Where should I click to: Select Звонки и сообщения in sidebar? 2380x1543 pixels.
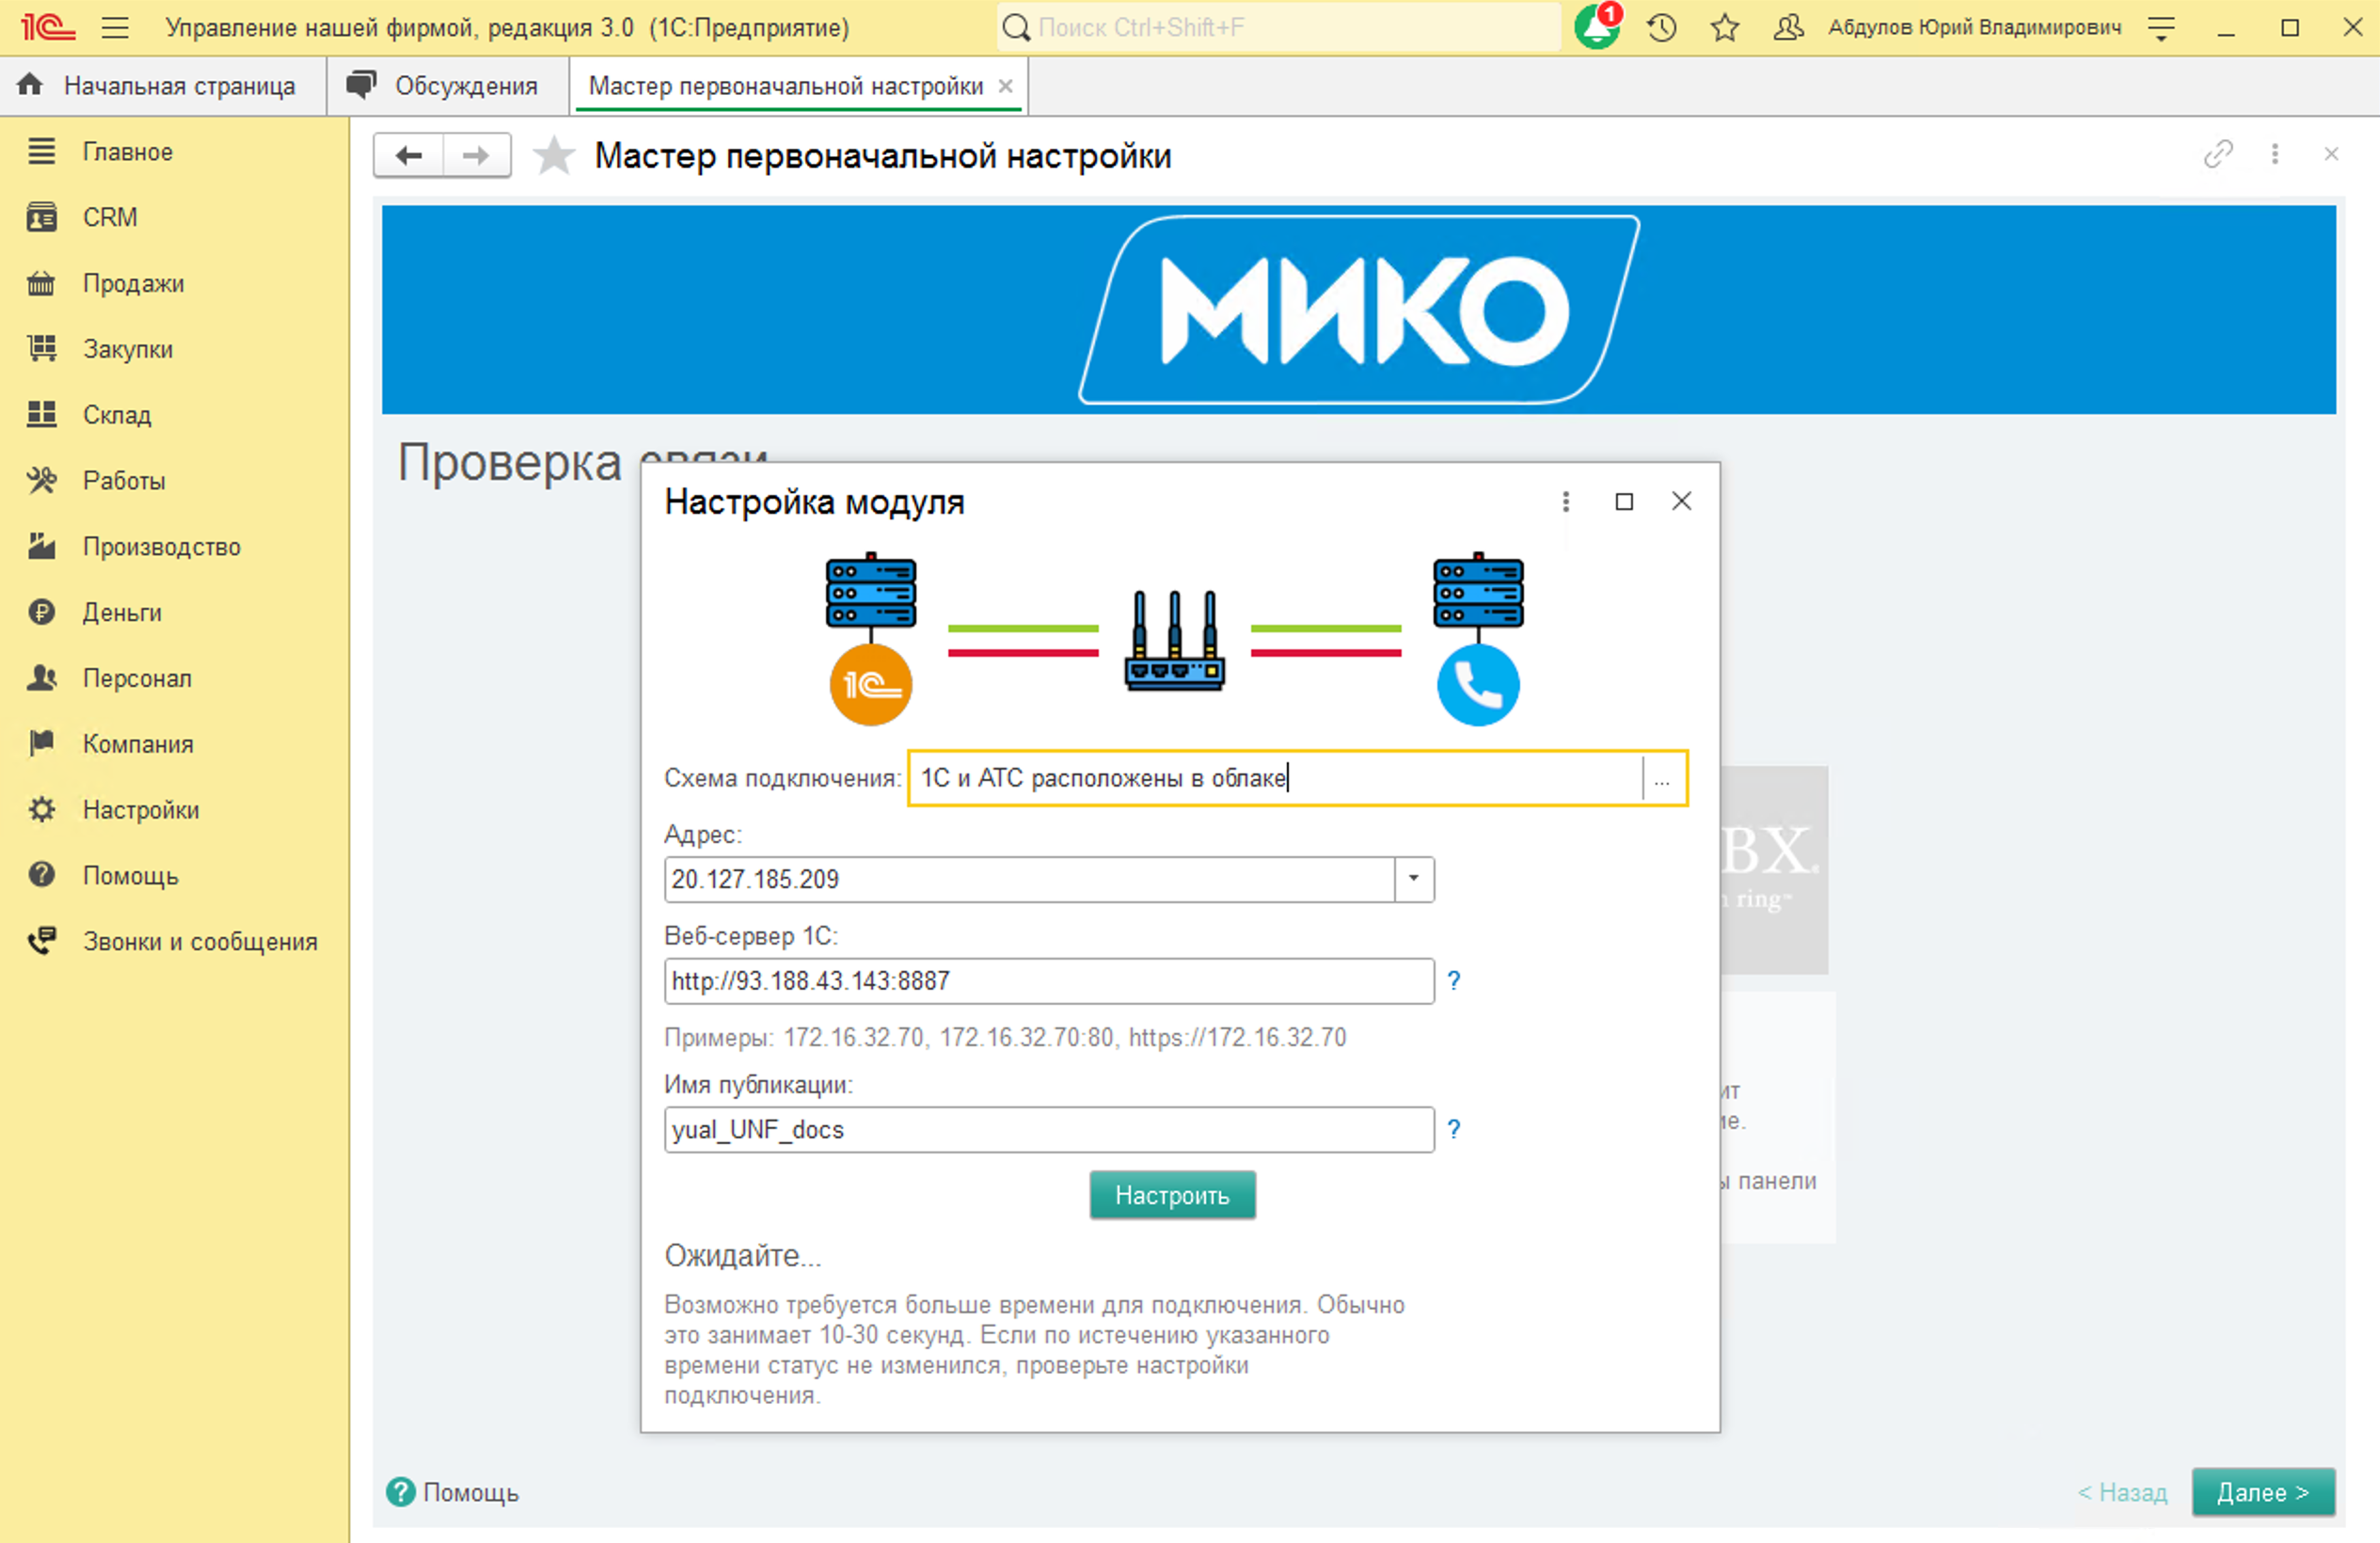point(199,940)
